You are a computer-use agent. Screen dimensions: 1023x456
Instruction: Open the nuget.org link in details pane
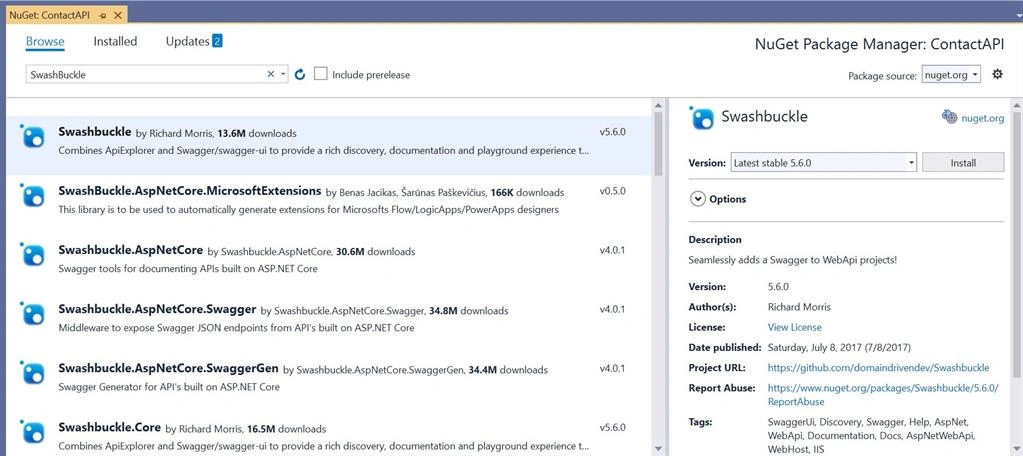click(x=983, y=118)
